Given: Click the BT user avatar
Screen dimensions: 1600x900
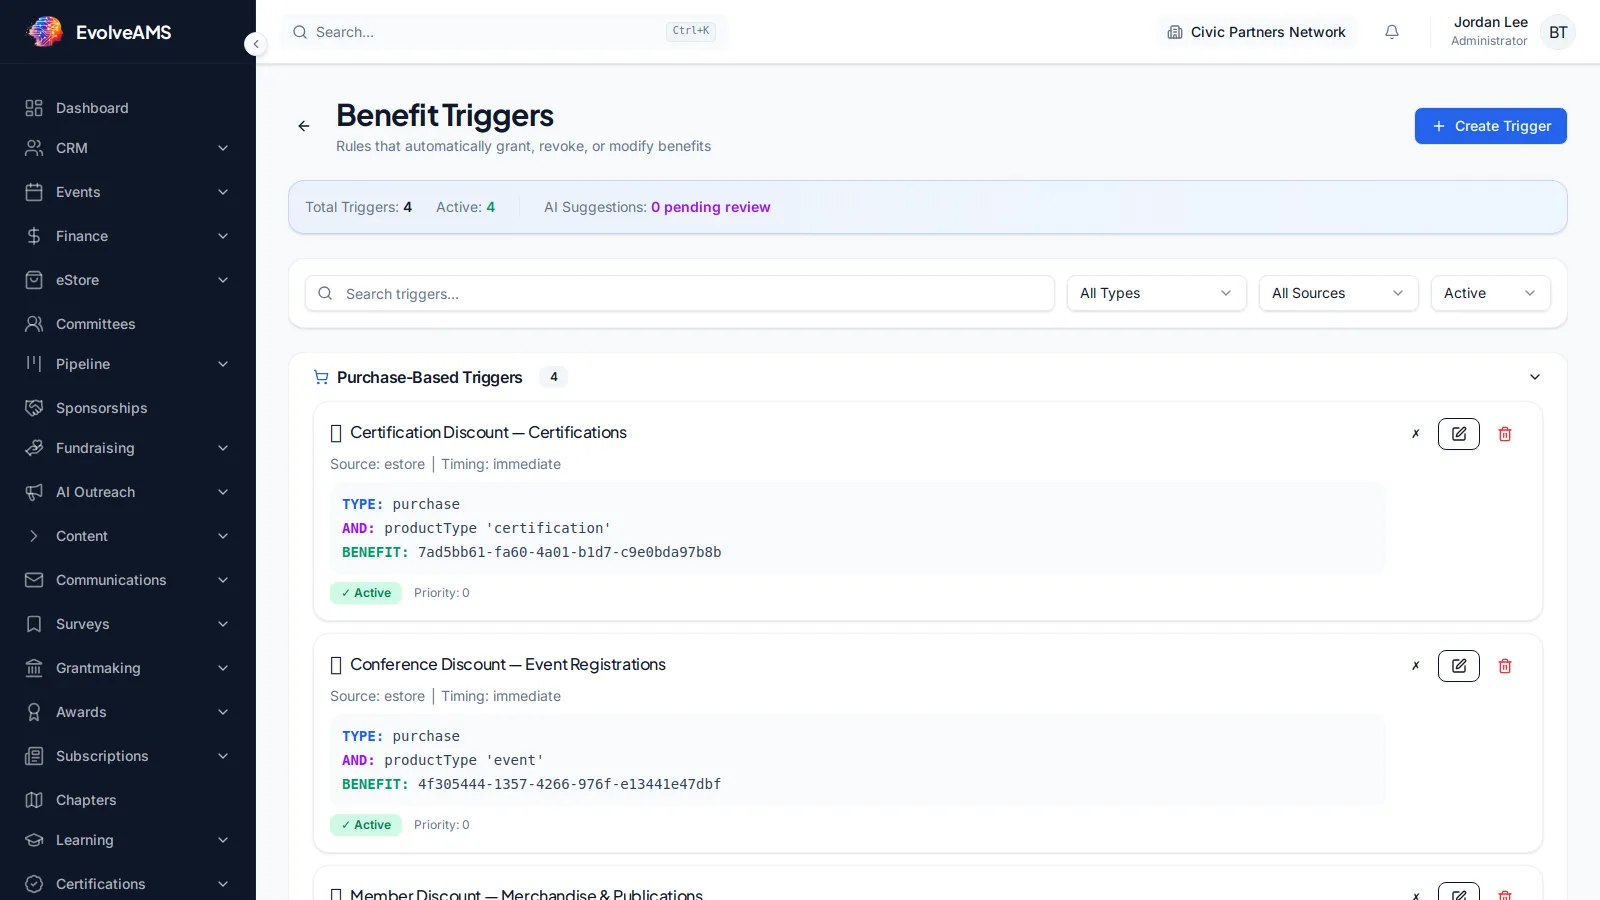Looking at the screenshot, I should tap(1558, 32).
